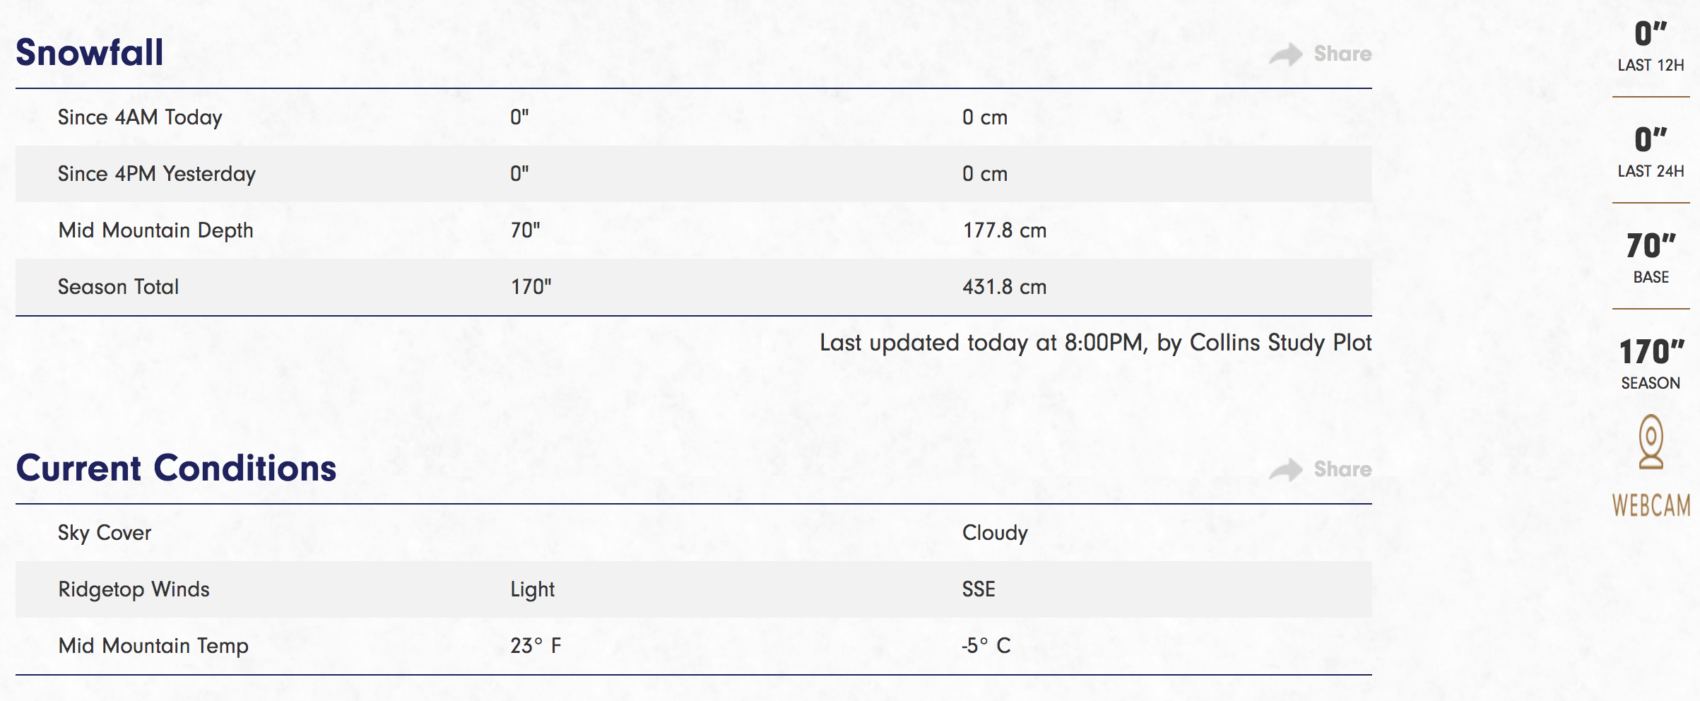1700x701 pixels.
Task: Select the Sky Cover row
Action: pos(693,533)
